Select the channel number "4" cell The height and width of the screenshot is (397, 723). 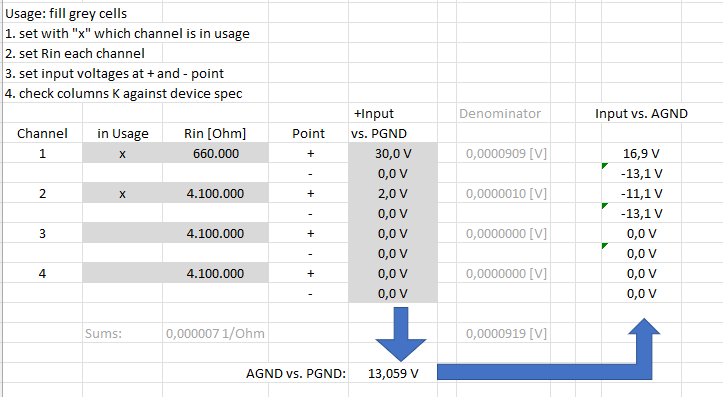[42, 274]
